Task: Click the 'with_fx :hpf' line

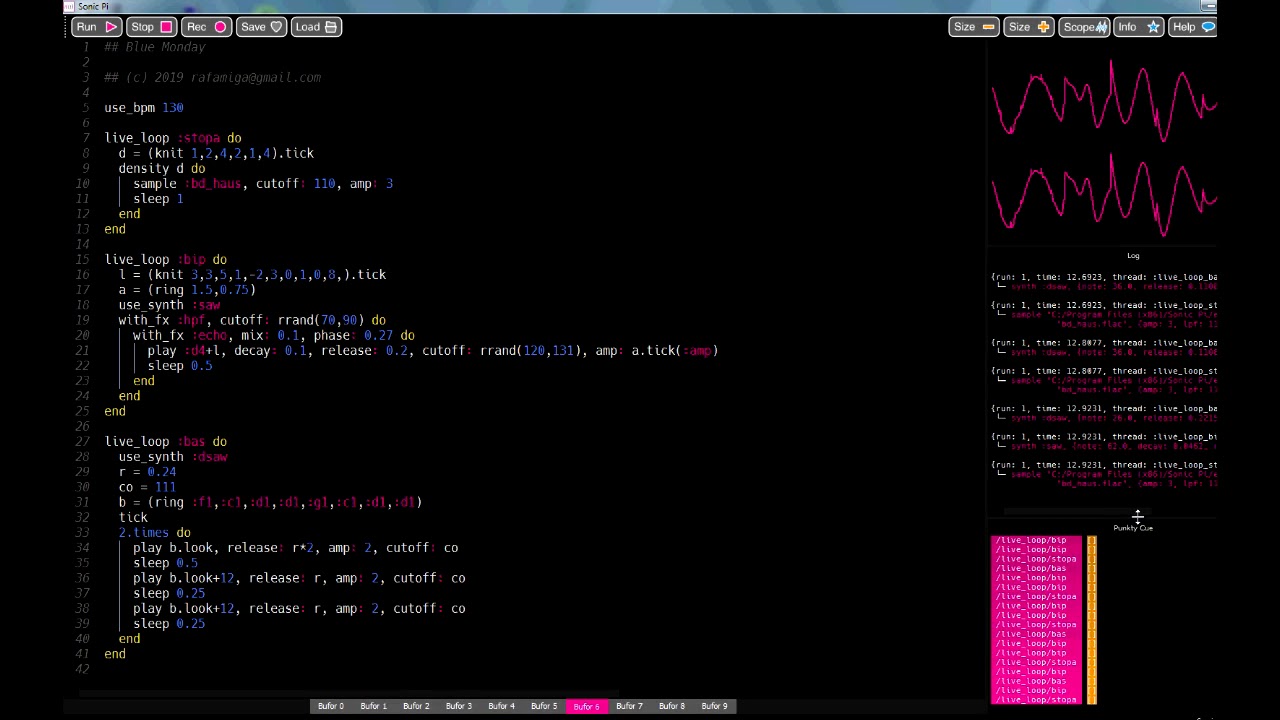Action: click(252, 320)
